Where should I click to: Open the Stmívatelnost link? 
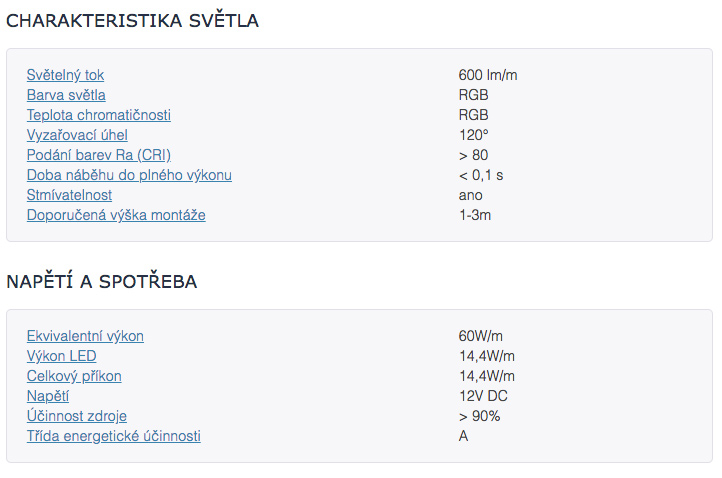coord(69,195)
